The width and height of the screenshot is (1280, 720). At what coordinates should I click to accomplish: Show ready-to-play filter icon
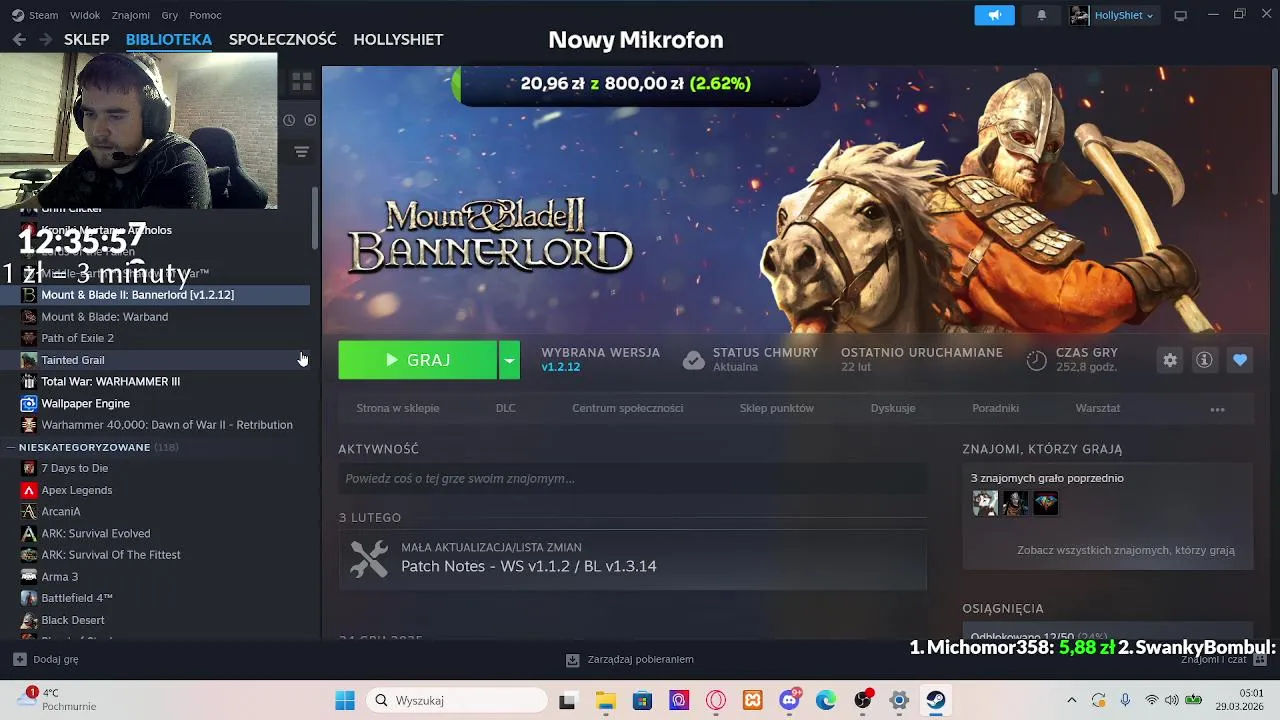pos(310,120)
